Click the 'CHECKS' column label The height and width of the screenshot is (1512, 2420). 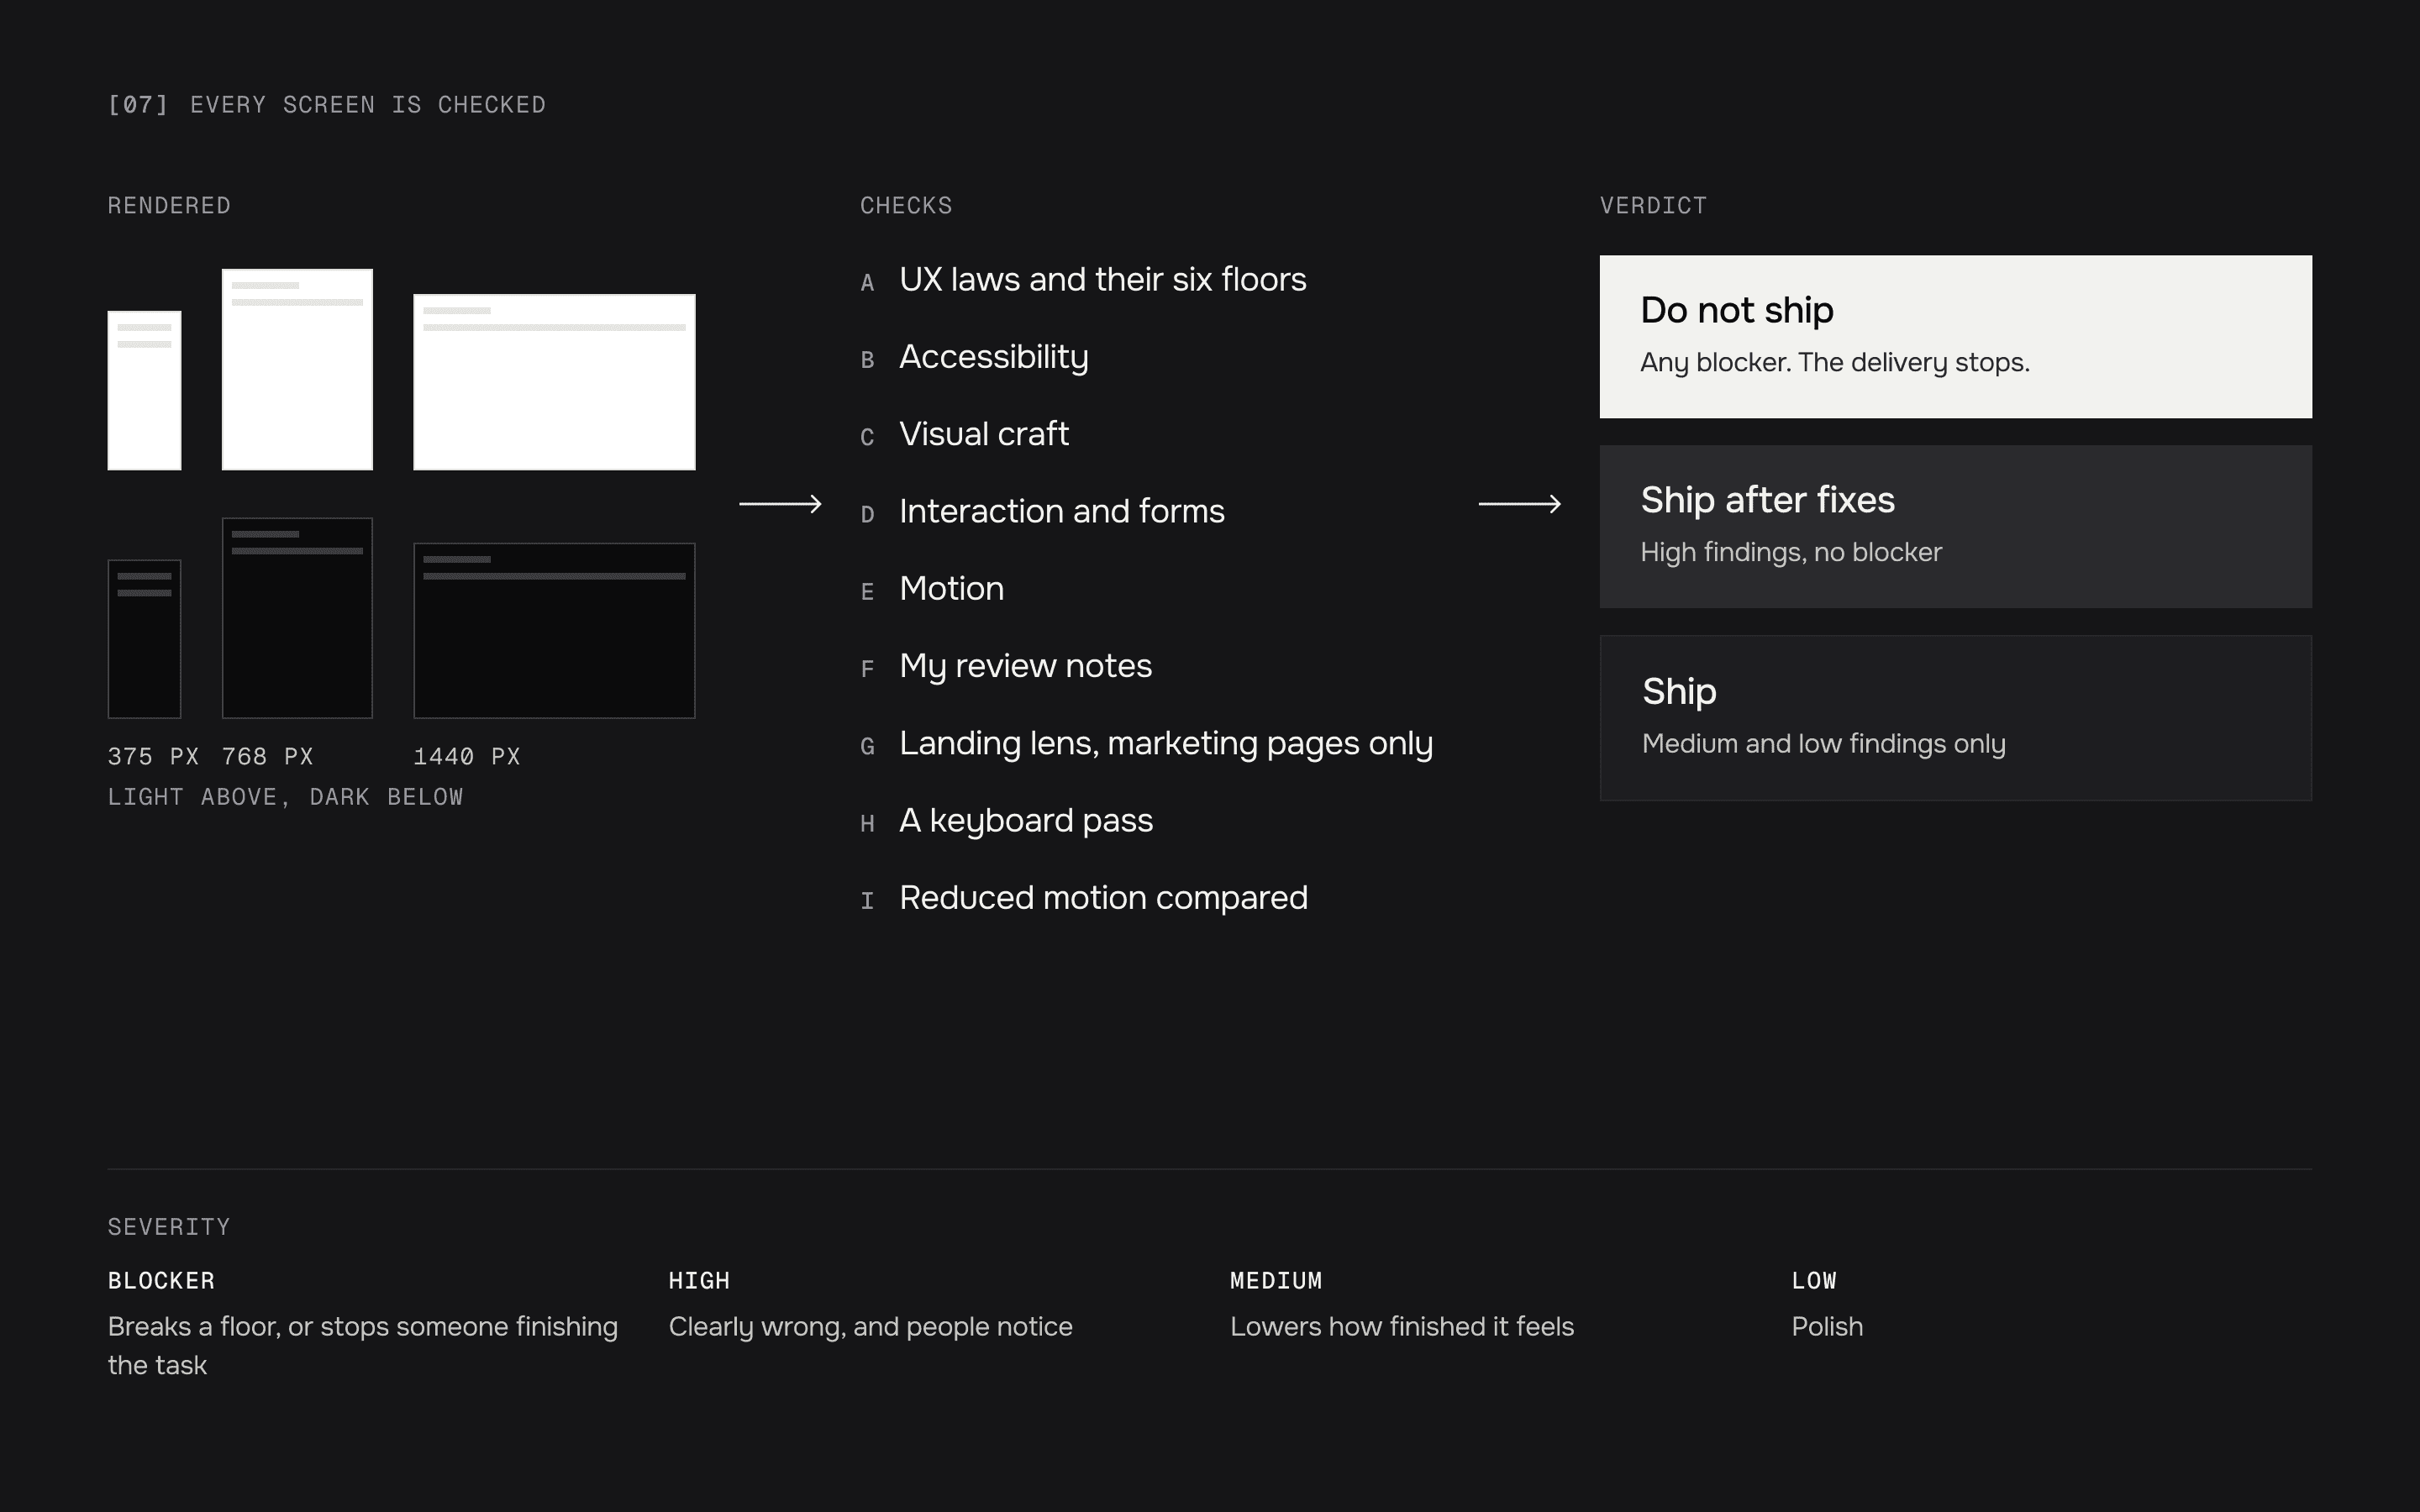tap(906, 206)
